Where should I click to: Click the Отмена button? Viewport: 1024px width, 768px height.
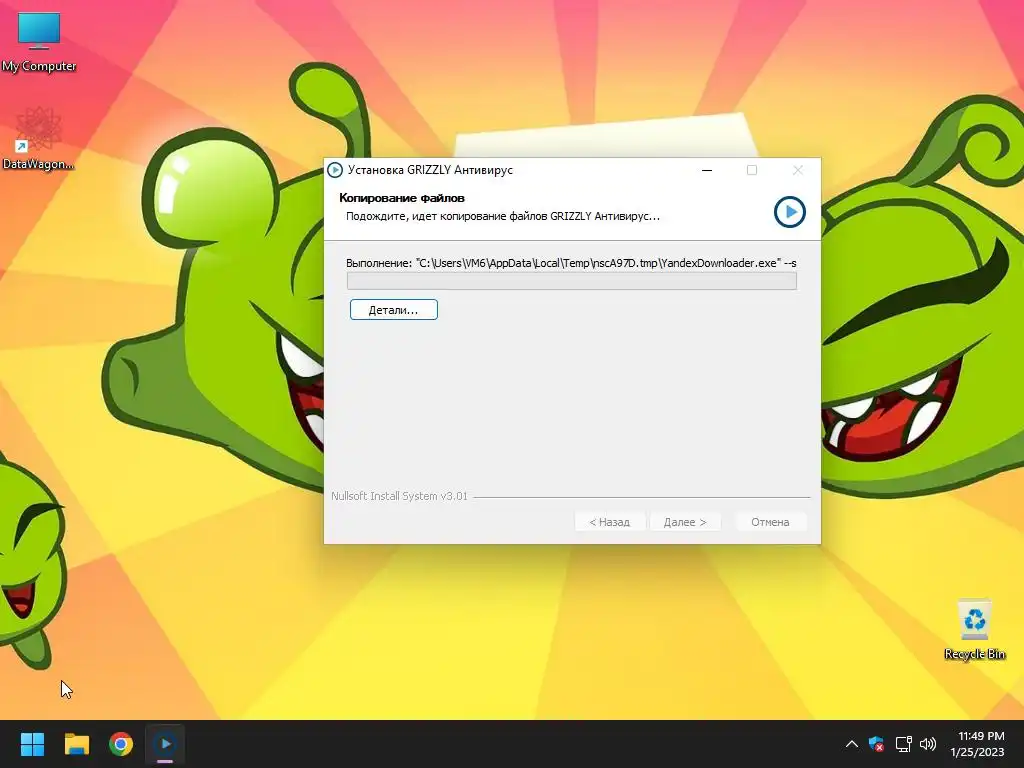point(770,522)
